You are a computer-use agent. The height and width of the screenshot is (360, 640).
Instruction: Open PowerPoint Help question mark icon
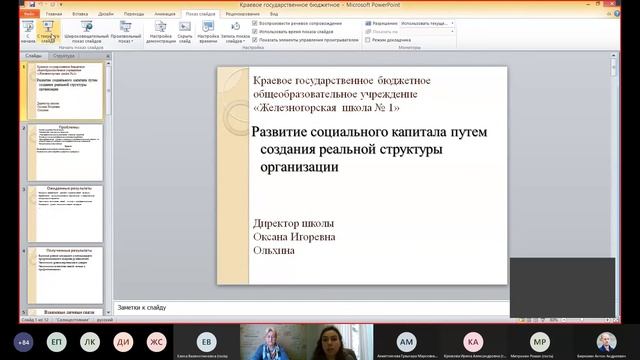coord(617,14)
